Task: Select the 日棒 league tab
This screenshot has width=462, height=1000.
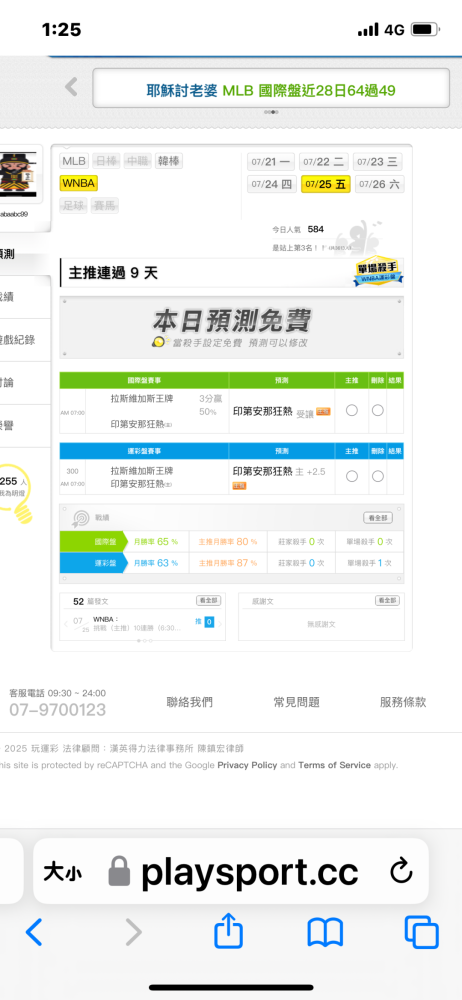Action: [x=106, y=161]
